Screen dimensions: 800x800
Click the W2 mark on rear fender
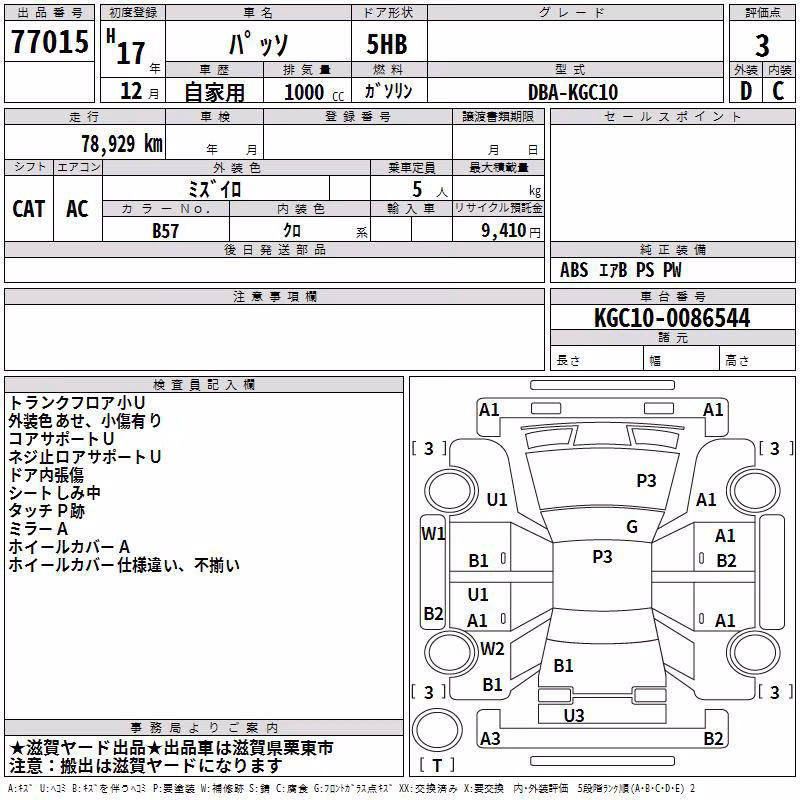(492, 648)
